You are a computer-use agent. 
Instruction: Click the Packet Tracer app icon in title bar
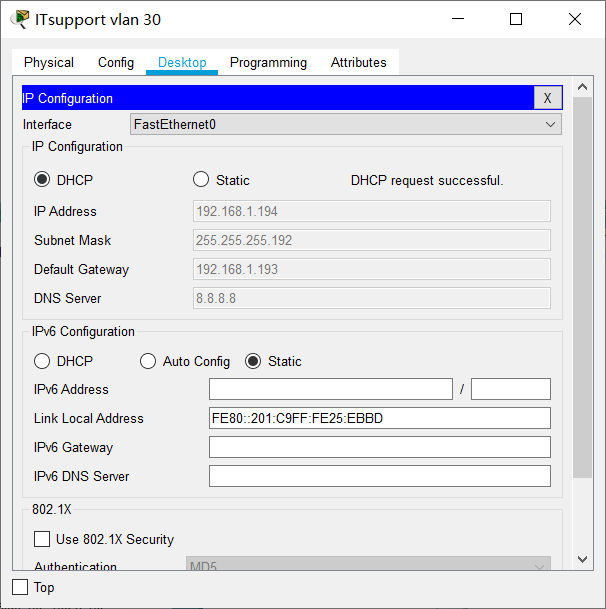20,19
